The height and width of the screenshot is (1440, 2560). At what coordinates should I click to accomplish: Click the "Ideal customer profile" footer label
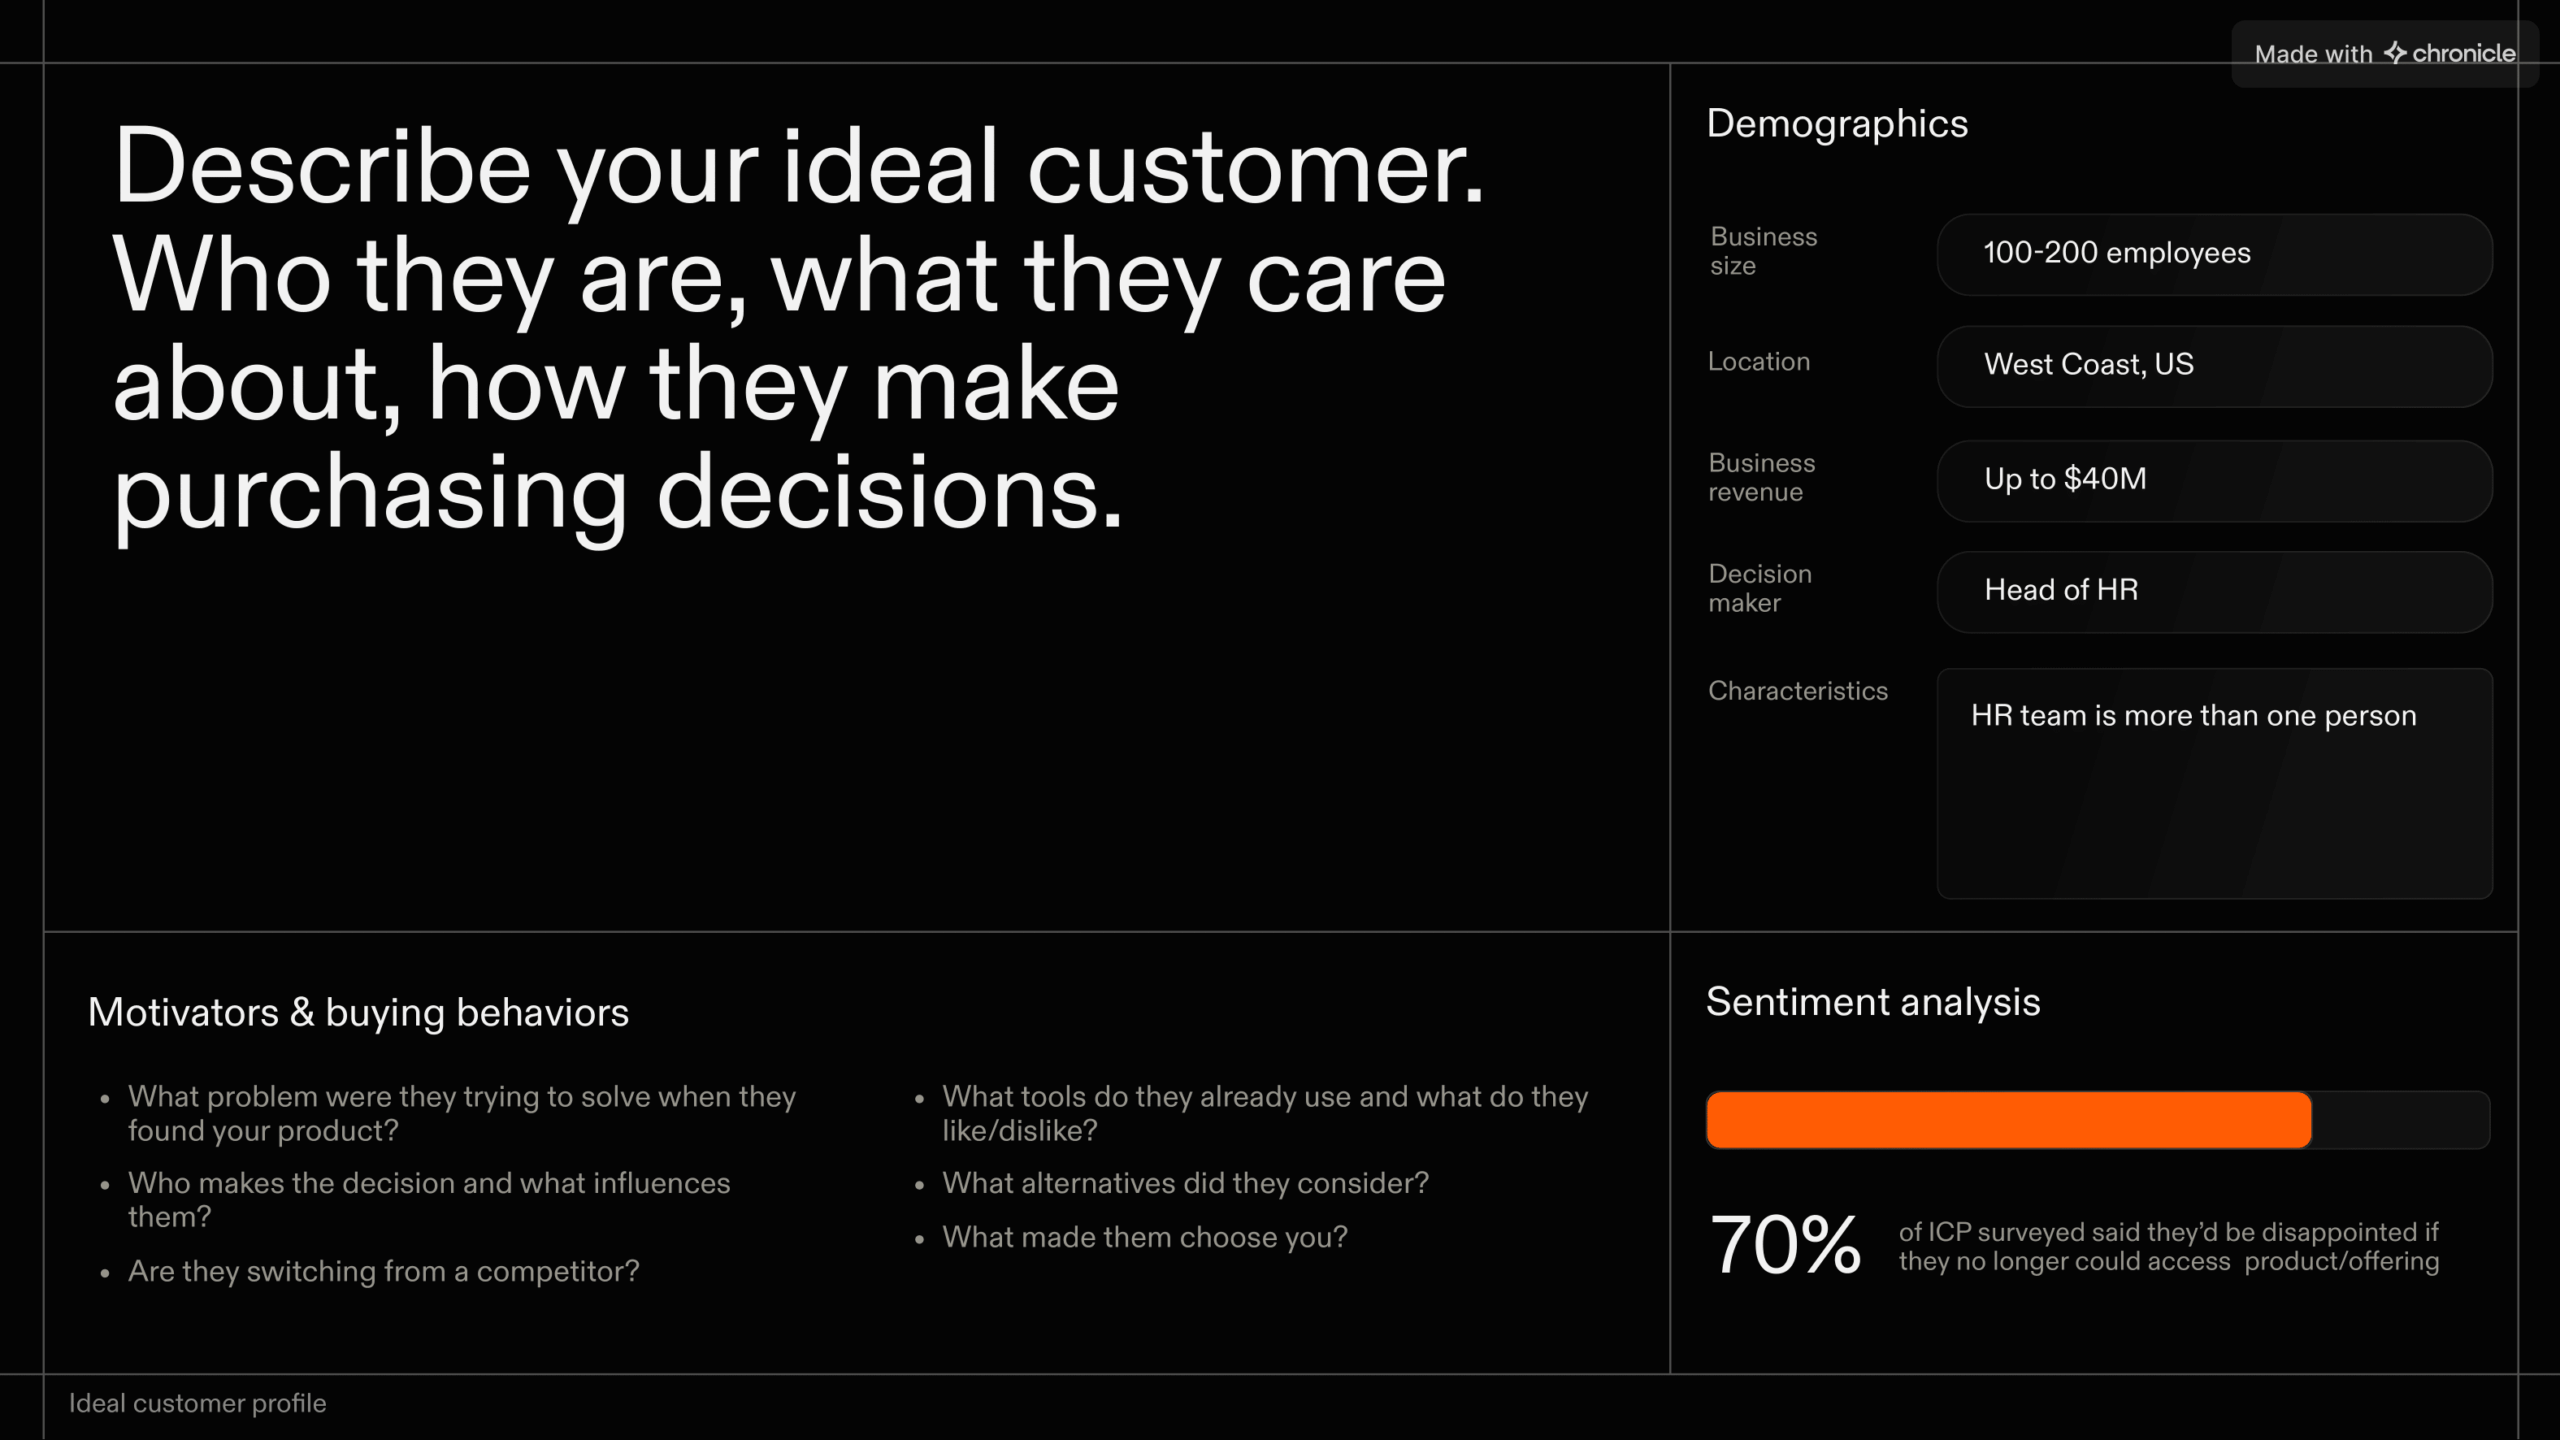point(197,1404)
